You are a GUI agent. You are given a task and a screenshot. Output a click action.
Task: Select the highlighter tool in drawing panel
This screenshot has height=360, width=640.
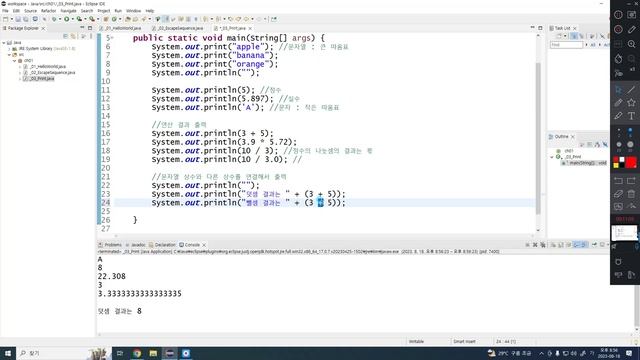[x=618, y=116]
